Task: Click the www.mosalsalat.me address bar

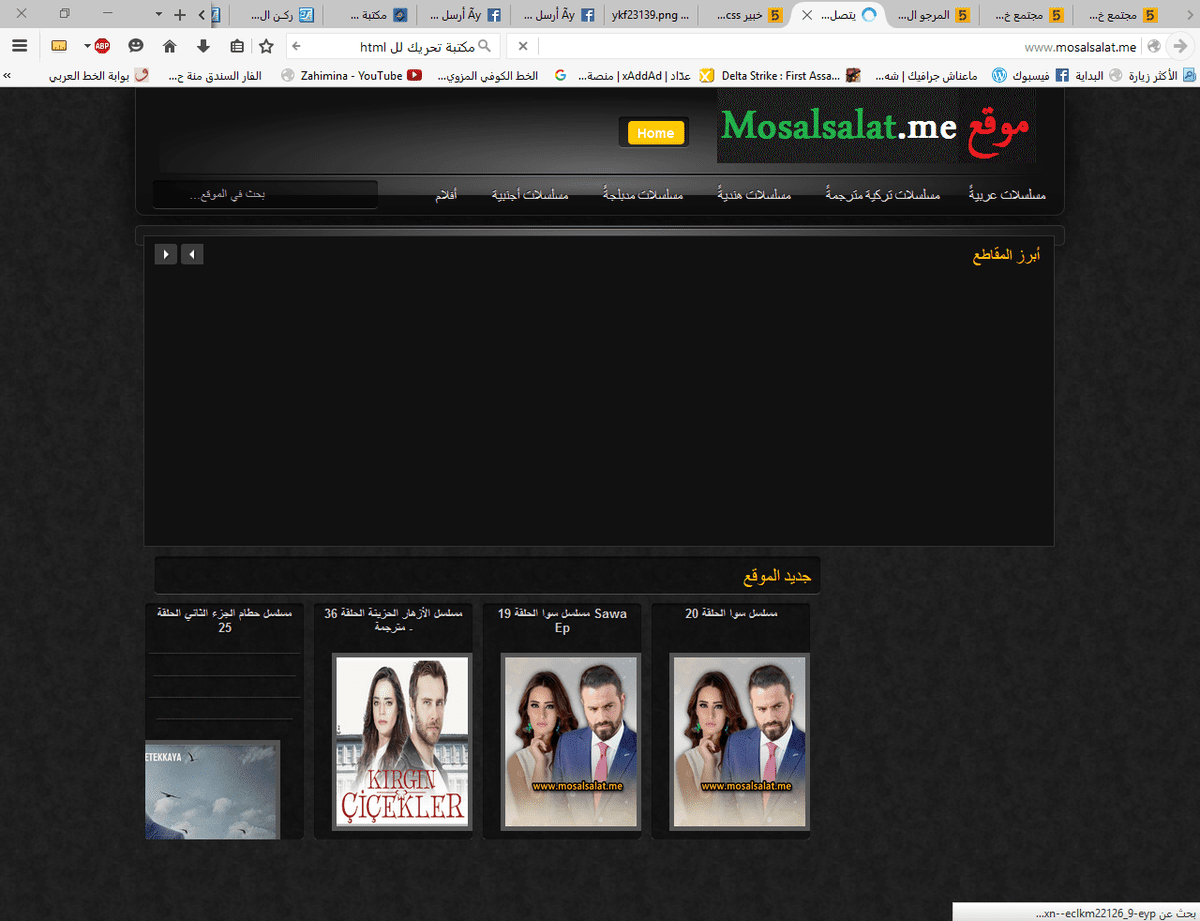Action: pyautogui.click(x=840, y=46)
